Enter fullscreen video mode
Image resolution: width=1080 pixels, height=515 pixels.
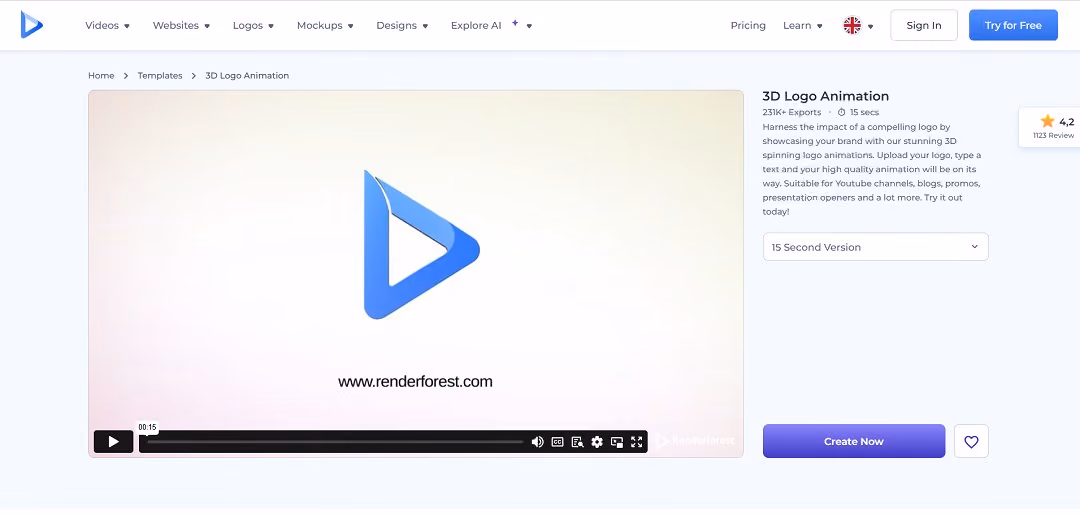click(636, 442)
